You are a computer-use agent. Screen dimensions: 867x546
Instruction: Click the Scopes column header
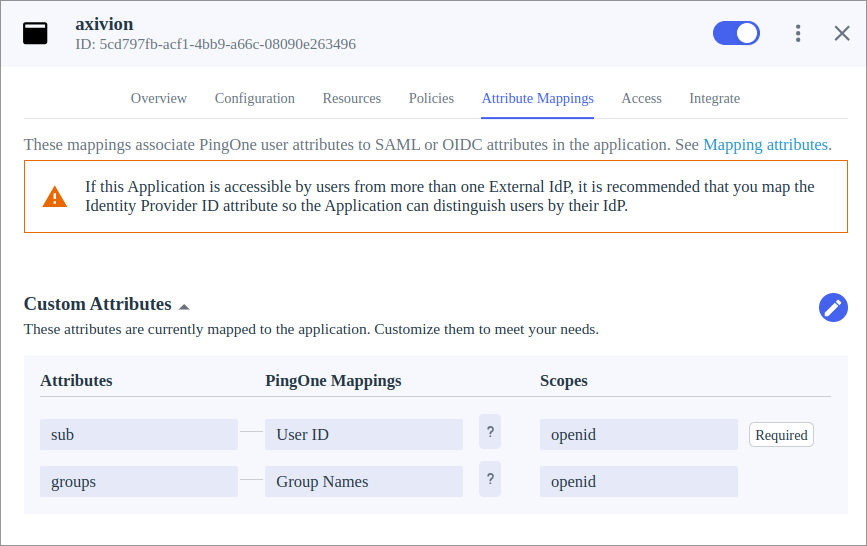[x=564, y=381]
